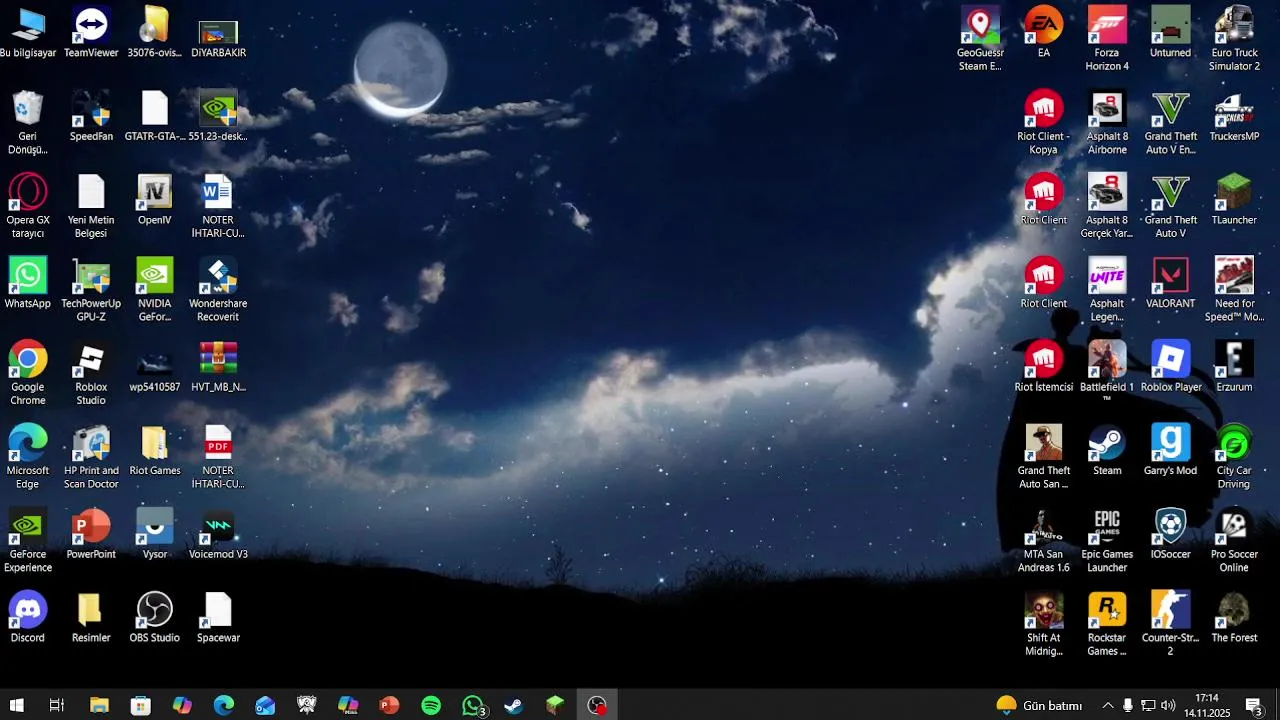Click the Garry's Mod desktop icon
Screen dimensions: 1280x720
[x=1171, y=450]
